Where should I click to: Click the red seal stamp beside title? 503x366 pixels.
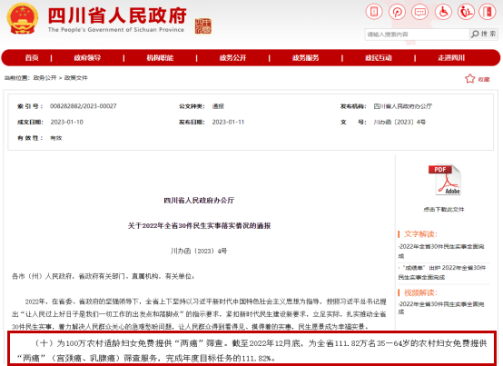coord(203,26)
